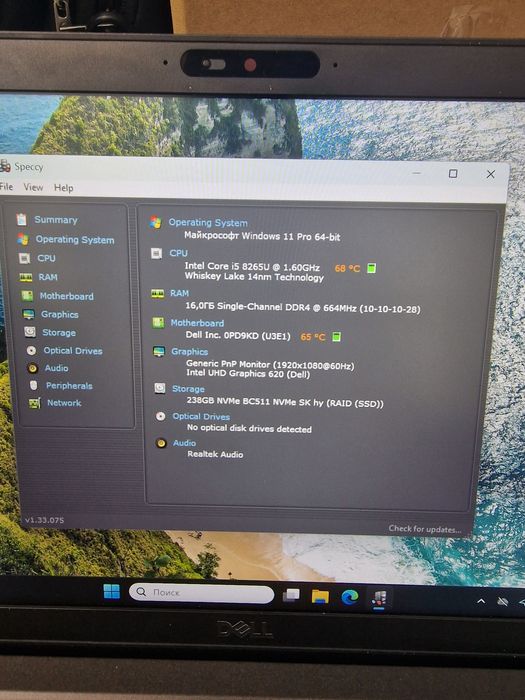Open Optical Drives section in sidebar
525x700 pixels.
pyautogui.click(x=73, y=351)
